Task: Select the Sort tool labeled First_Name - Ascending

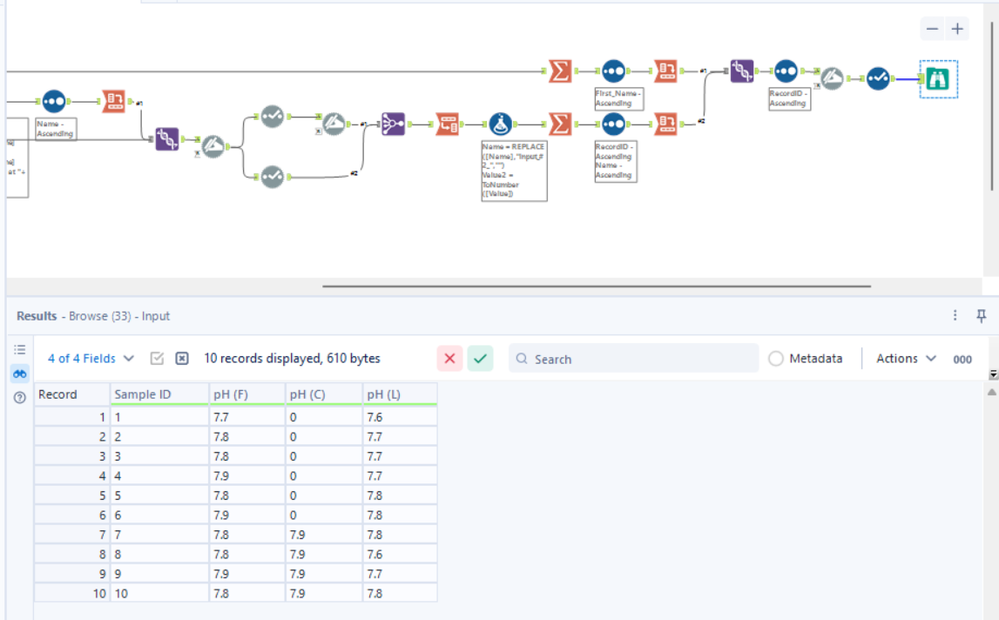Action: tap(614, 71)
